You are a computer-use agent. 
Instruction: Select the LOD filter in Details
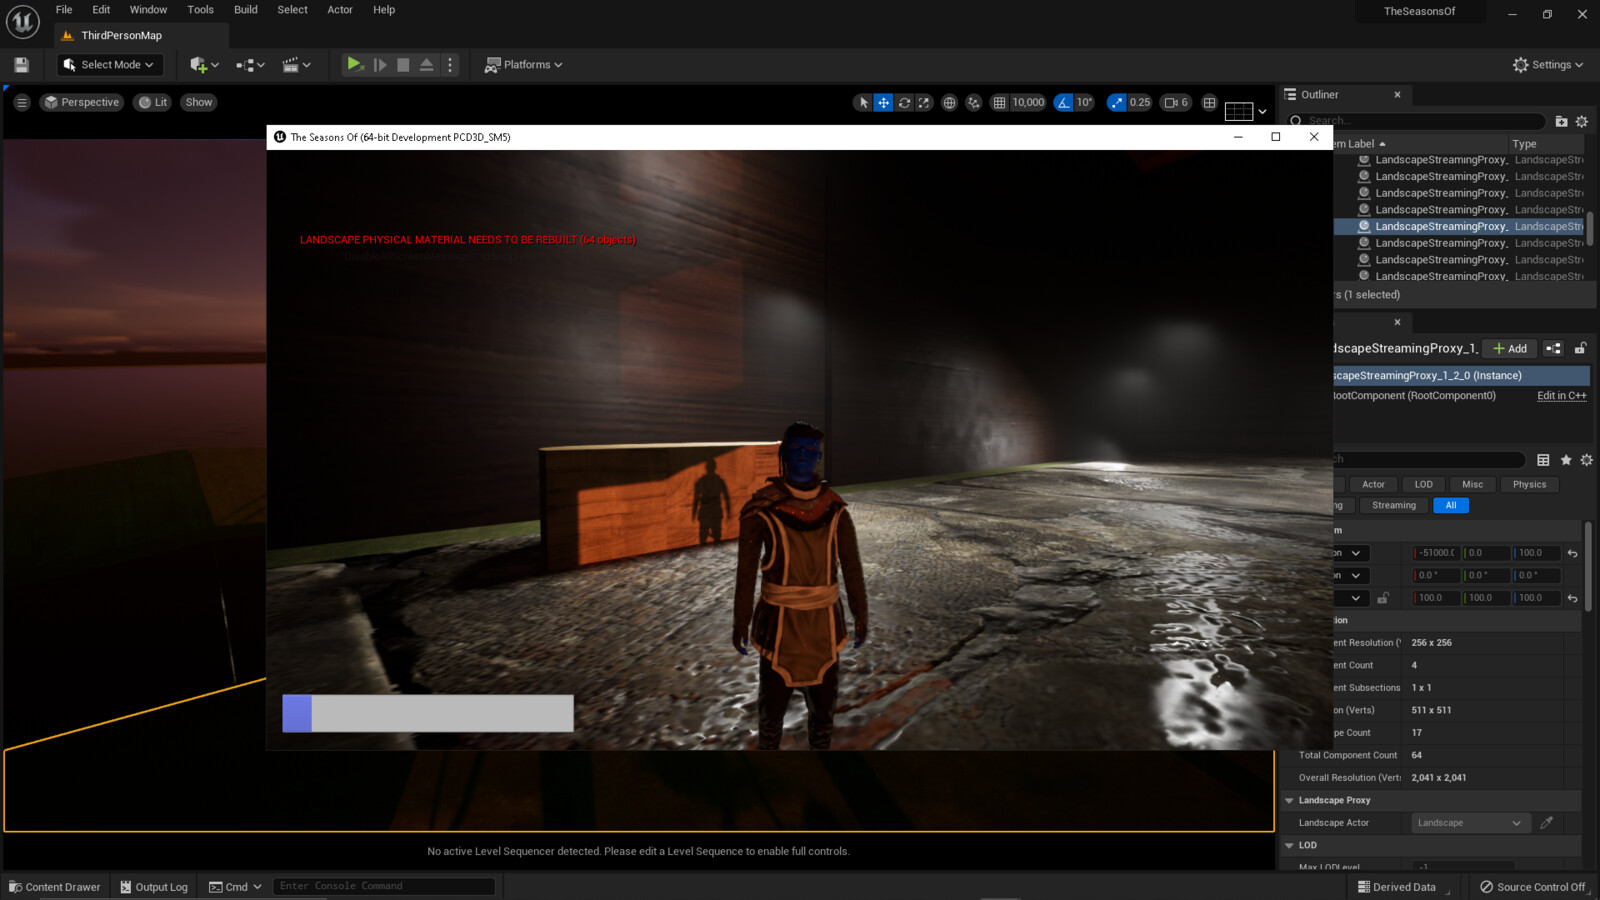[x=1423, y=485]
